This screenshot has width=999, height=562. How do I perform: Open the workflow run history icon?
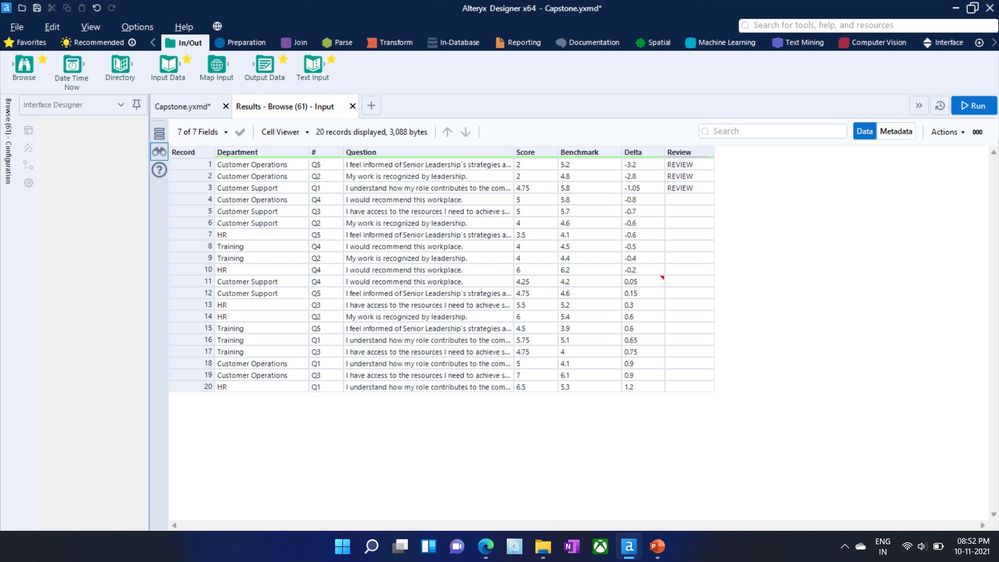coord(939,106)
